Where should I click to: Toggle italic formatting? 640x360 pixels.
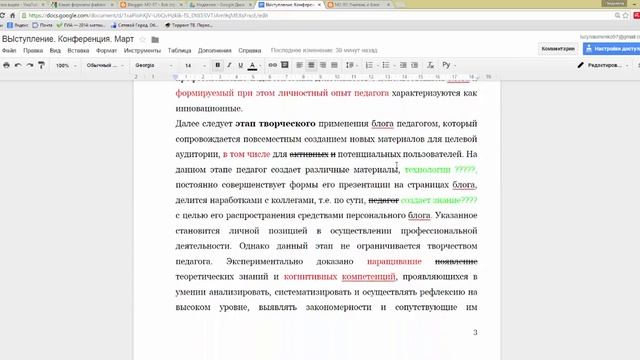click(229, 65)
